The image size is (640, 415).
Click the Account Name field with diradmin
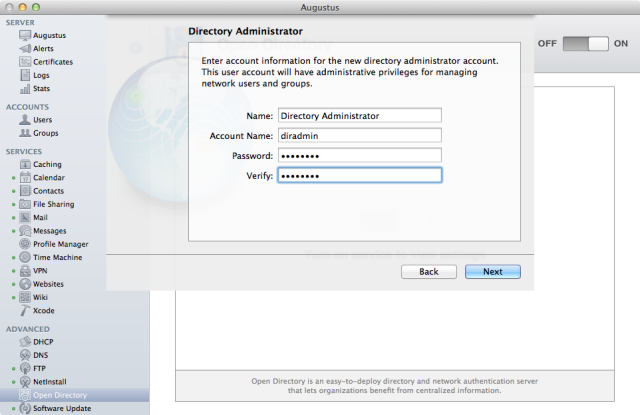pos(360,135)
